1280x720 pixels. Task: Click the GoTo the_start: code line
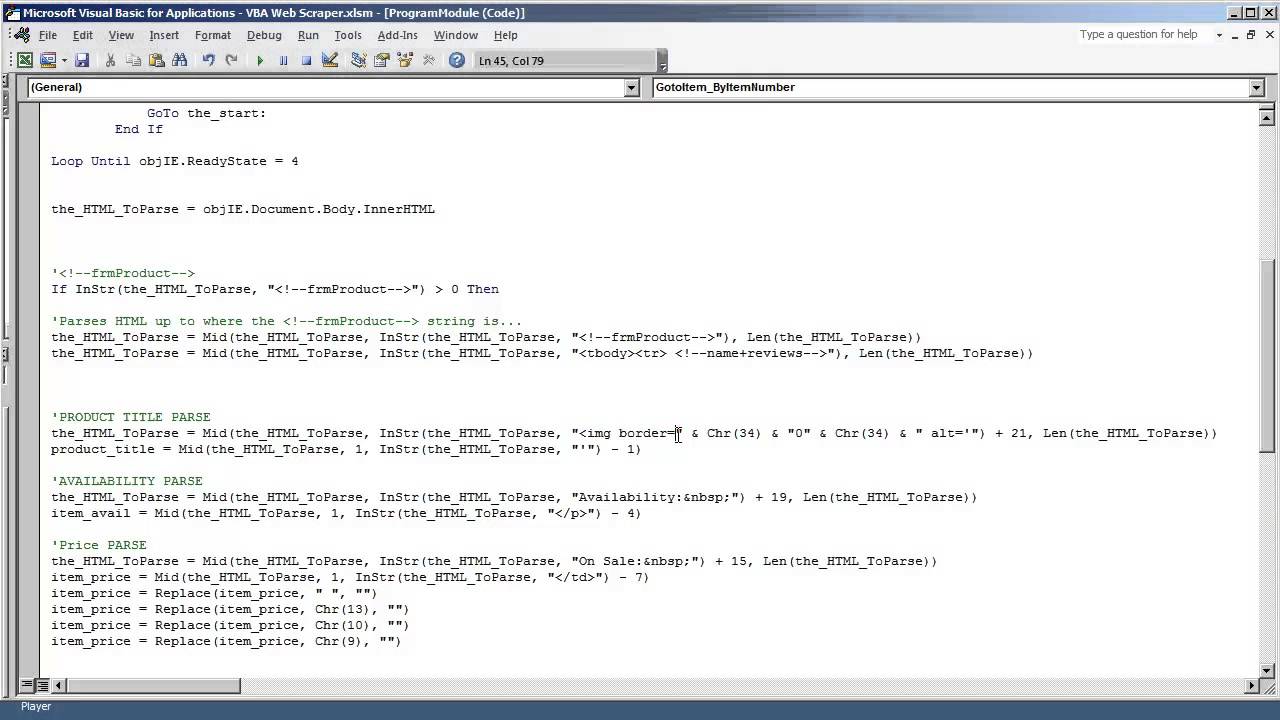pyautogui.click(x=207, y=113)
